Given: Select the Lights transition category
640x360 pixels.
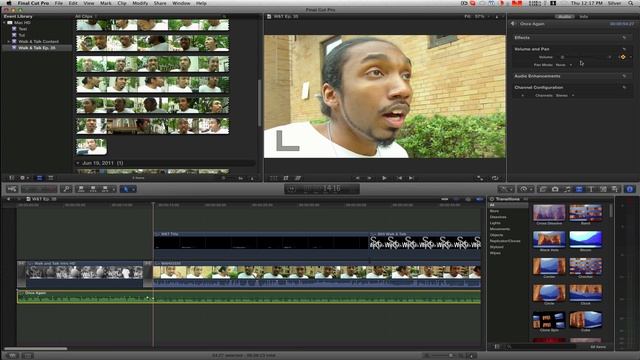Looking at the screenshot, I should (x=495, y=223).
